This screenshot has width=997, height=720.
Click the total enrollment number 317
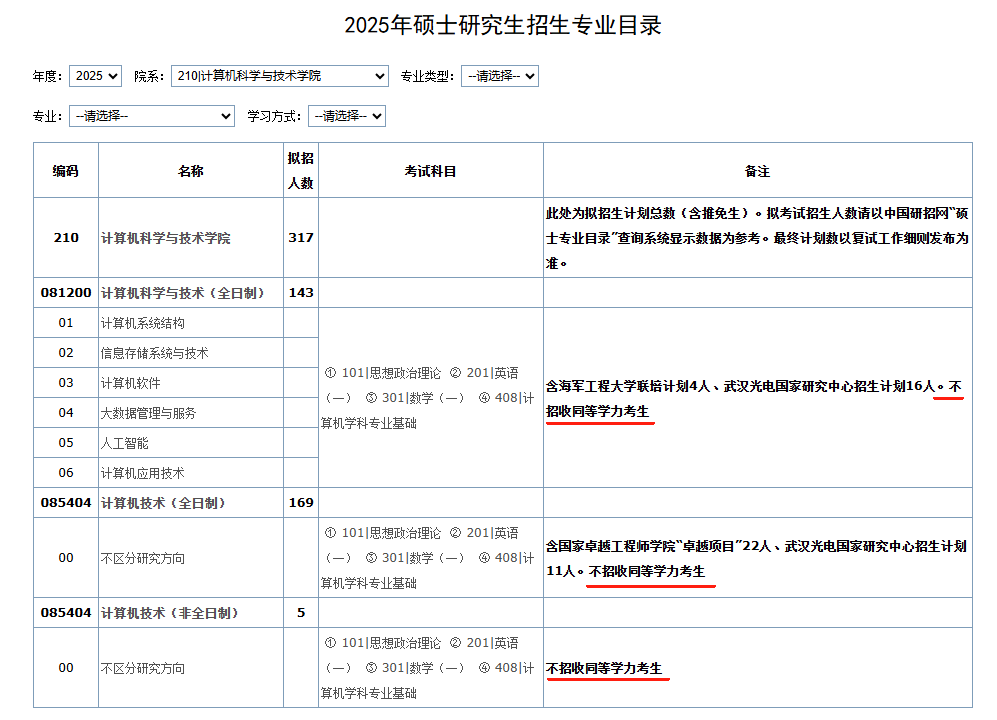[x=300, y=238]
